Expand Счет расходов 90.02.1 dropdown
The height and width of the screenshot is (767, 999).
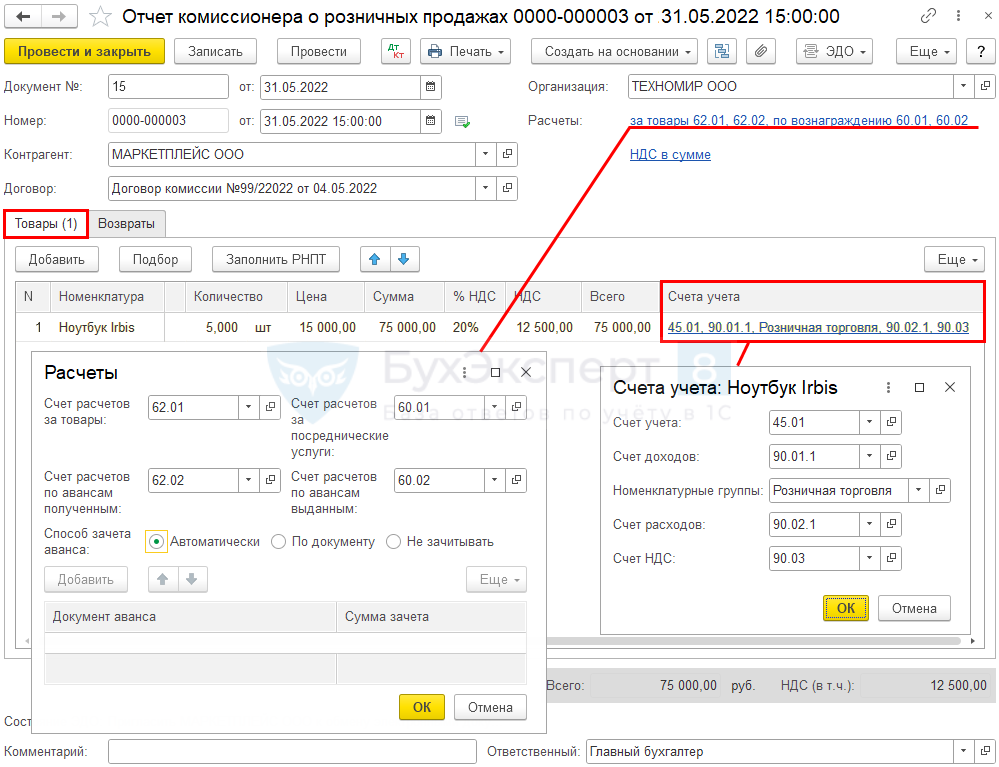click(870, 524)
